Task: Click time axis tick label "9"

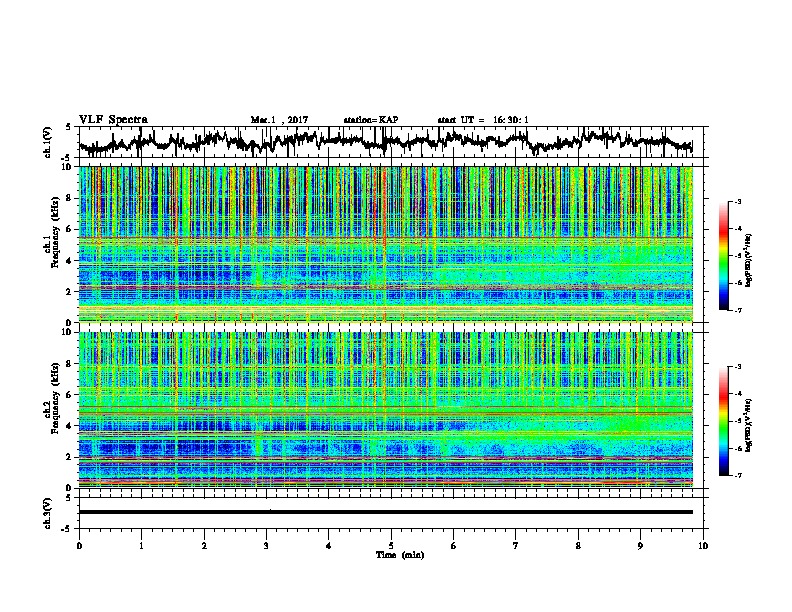Action: point(640,546)
